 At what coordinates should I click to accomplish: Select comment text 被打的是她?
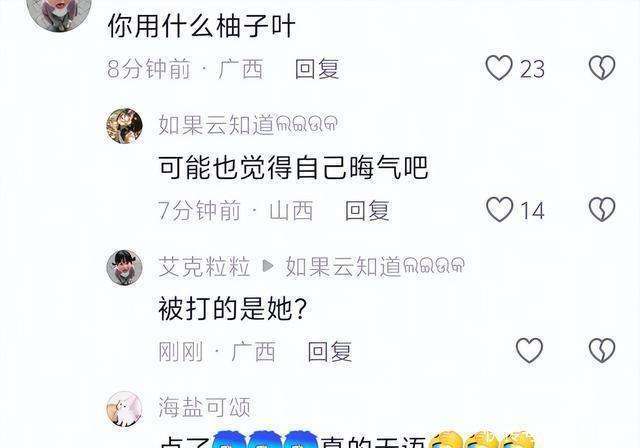(x=233, y=308)
